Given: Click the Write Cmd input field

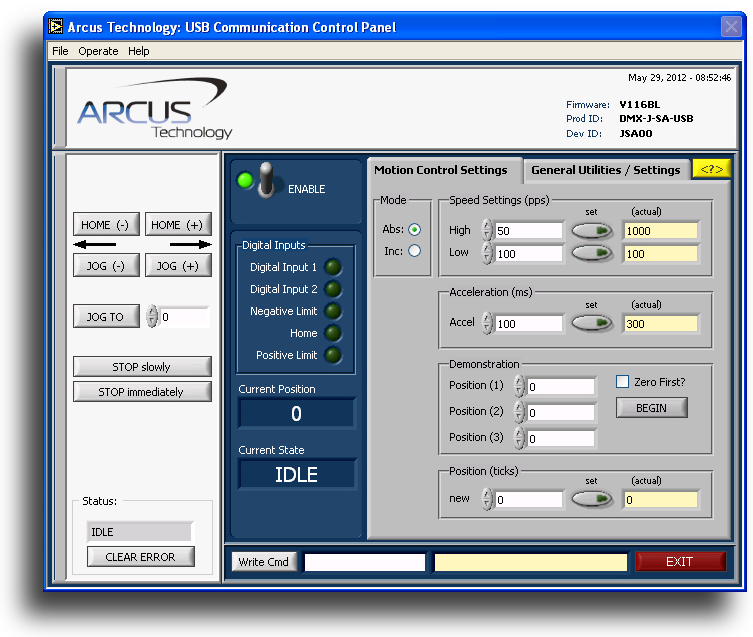Looking at the screenshot, I should coord(365,562).
